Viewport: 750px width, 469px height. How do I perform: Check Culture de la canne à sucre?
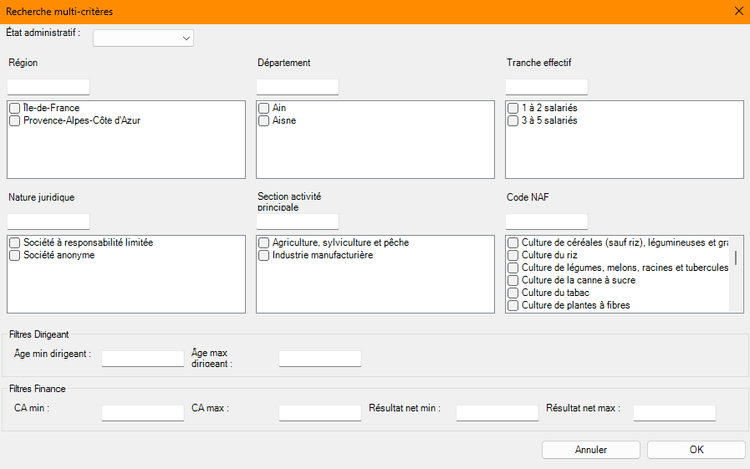pyautogui.click(x=513, y=281)
